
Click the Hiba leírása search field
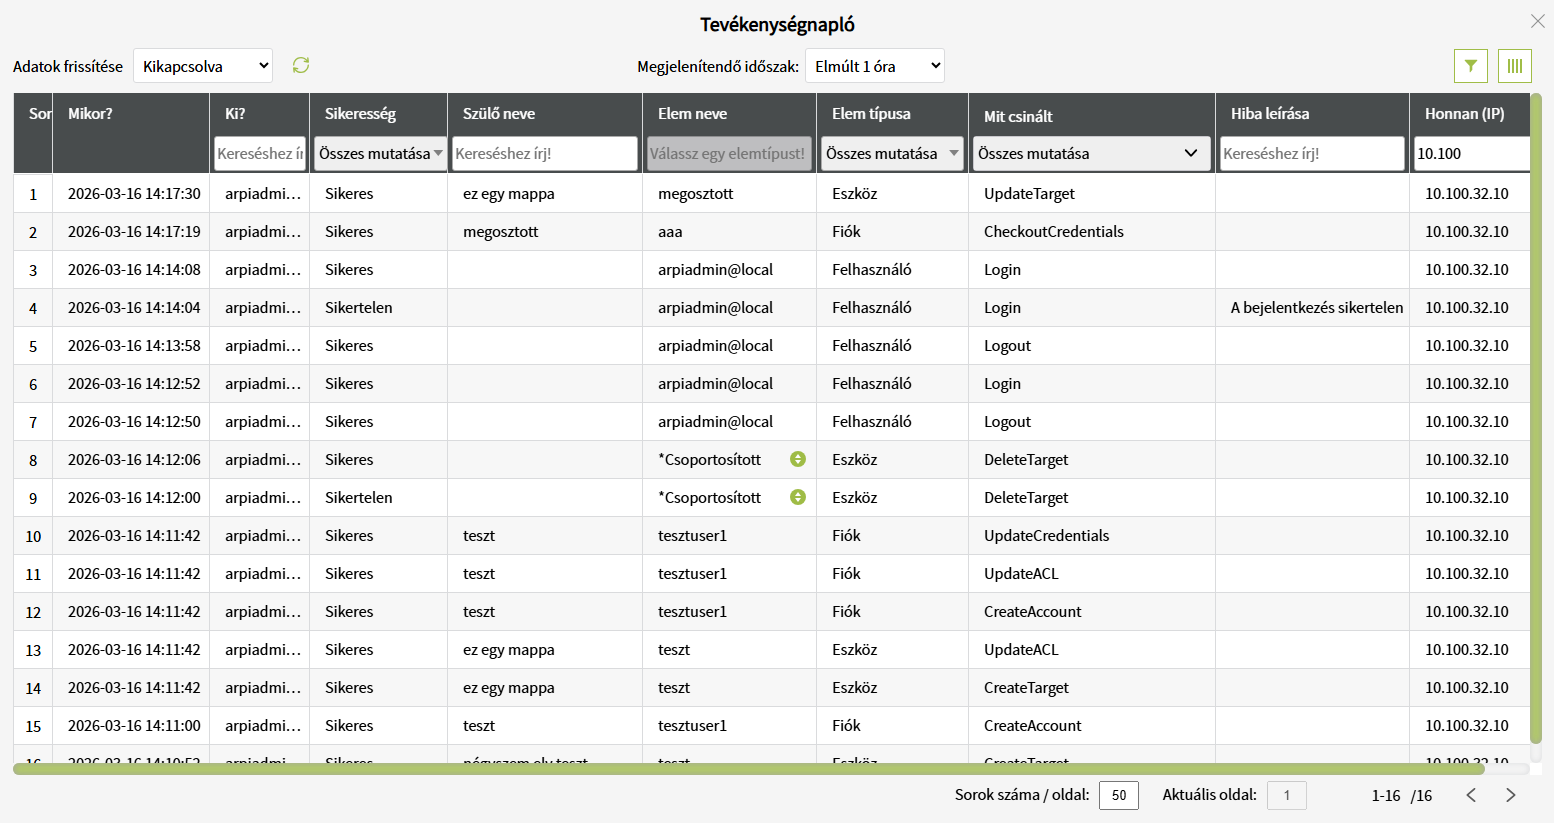(x=1311, y=154)
